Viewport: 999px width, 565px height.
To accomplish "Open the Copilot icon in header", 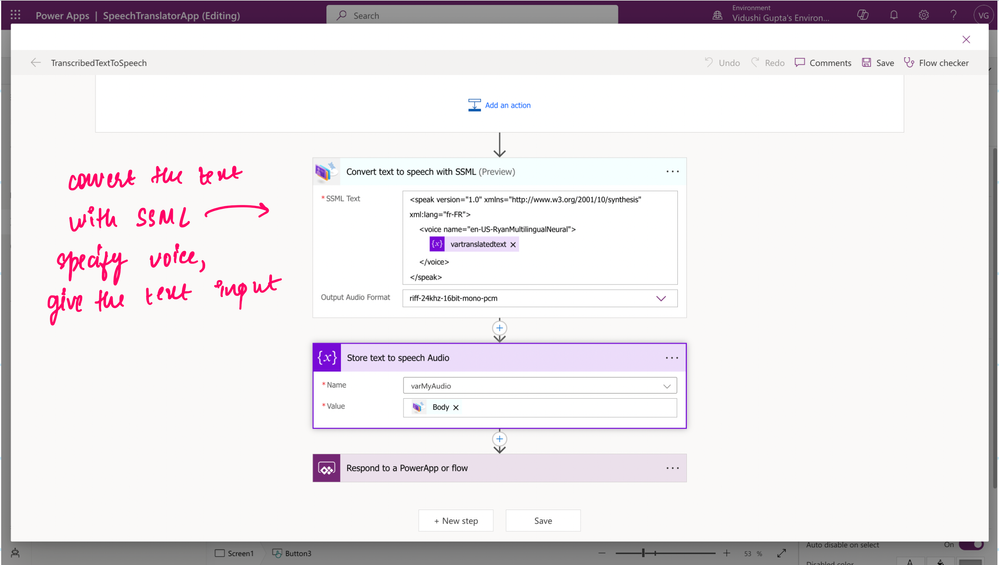I will pos(863,15).
